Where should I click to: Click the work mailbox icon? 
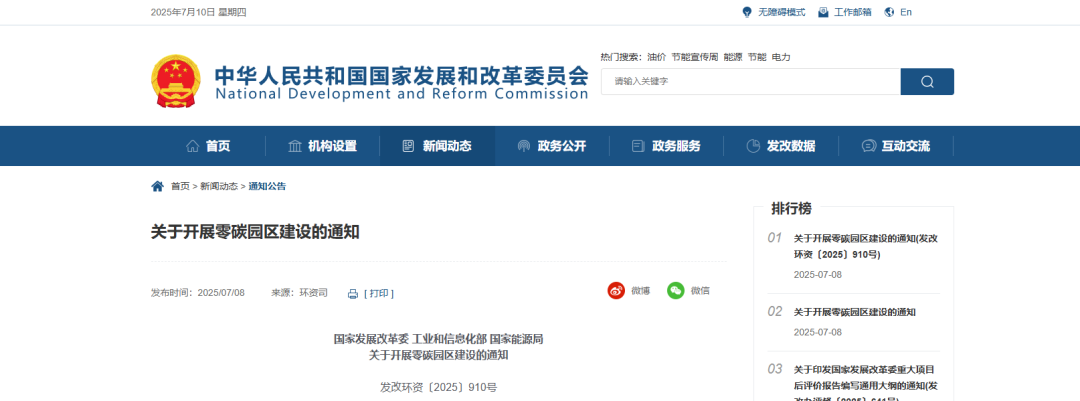coord(823,12)
